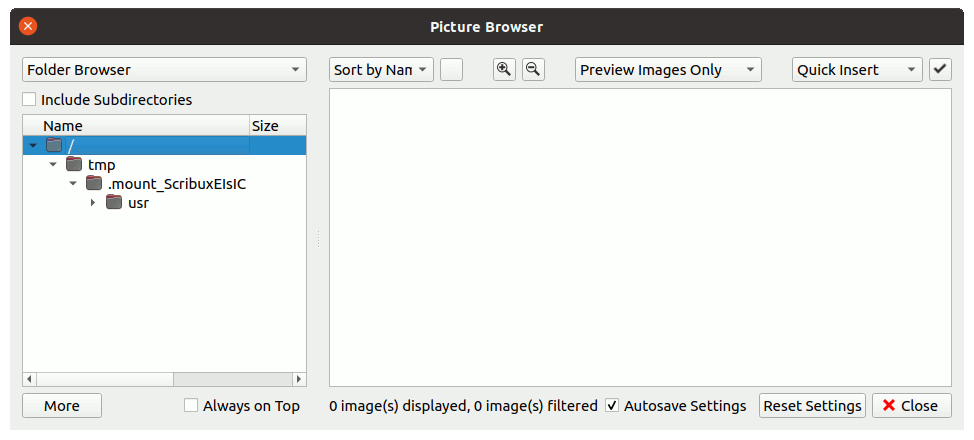Image resolution: width=974 pixels, height=440 pixels.
Task: Open the Sort by Name dropdown
Action: (x=381, y=70)
